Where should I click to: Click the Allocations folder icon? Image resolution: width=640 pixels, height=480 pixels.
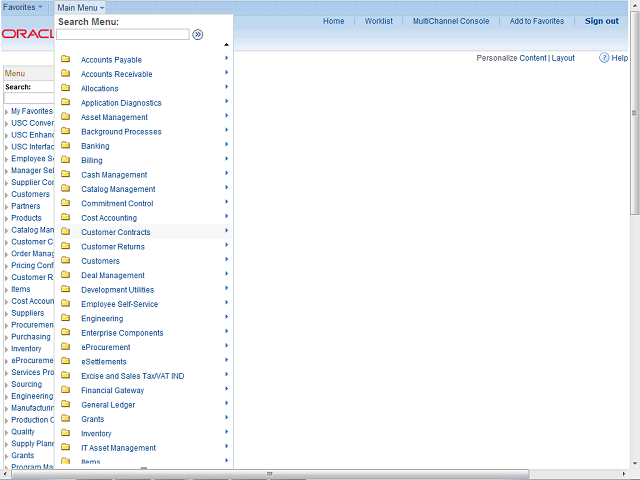(x=65, y=88)
